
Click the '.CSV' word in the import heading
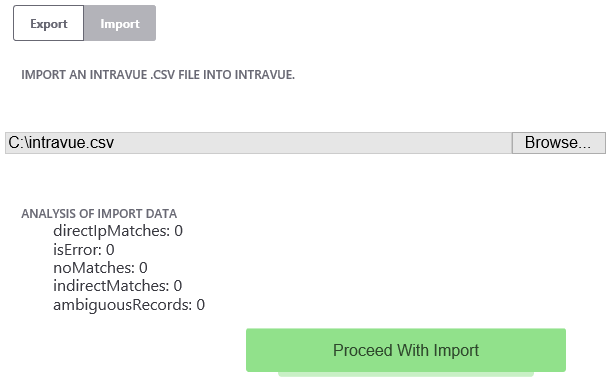[x=163, y=75]
